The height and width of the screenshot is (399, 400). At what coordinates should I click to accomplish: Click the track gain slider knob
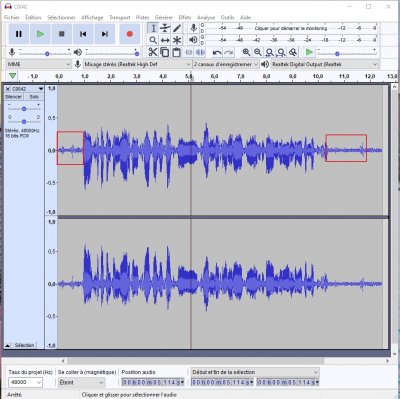coord(24,109)
